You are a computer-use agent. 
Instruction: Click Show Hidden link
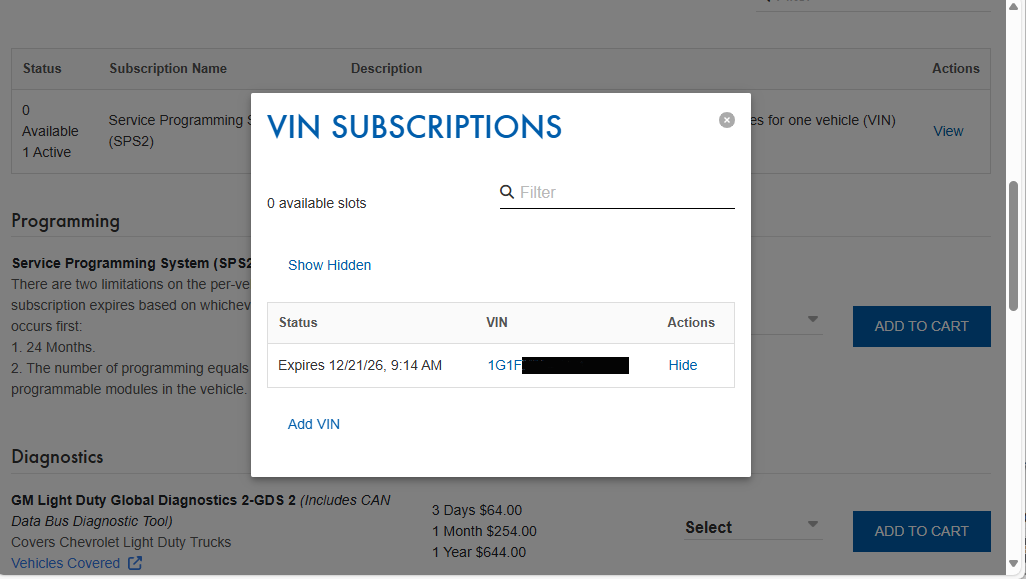click(329, 265)
